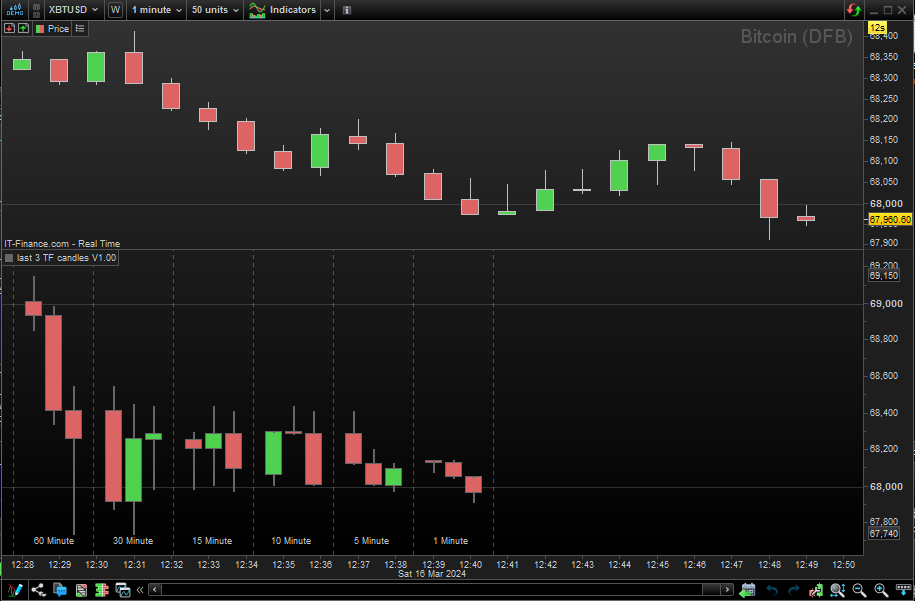Click the IT-Finance.com - Real Time text
915x601 pixels.
[62, 244]
